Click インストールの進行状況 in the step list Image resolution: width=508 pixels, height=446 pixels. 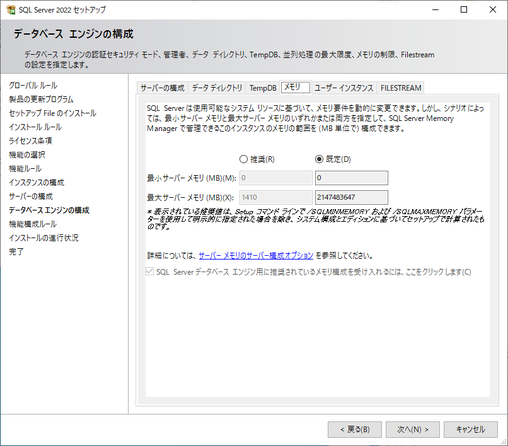44,238
